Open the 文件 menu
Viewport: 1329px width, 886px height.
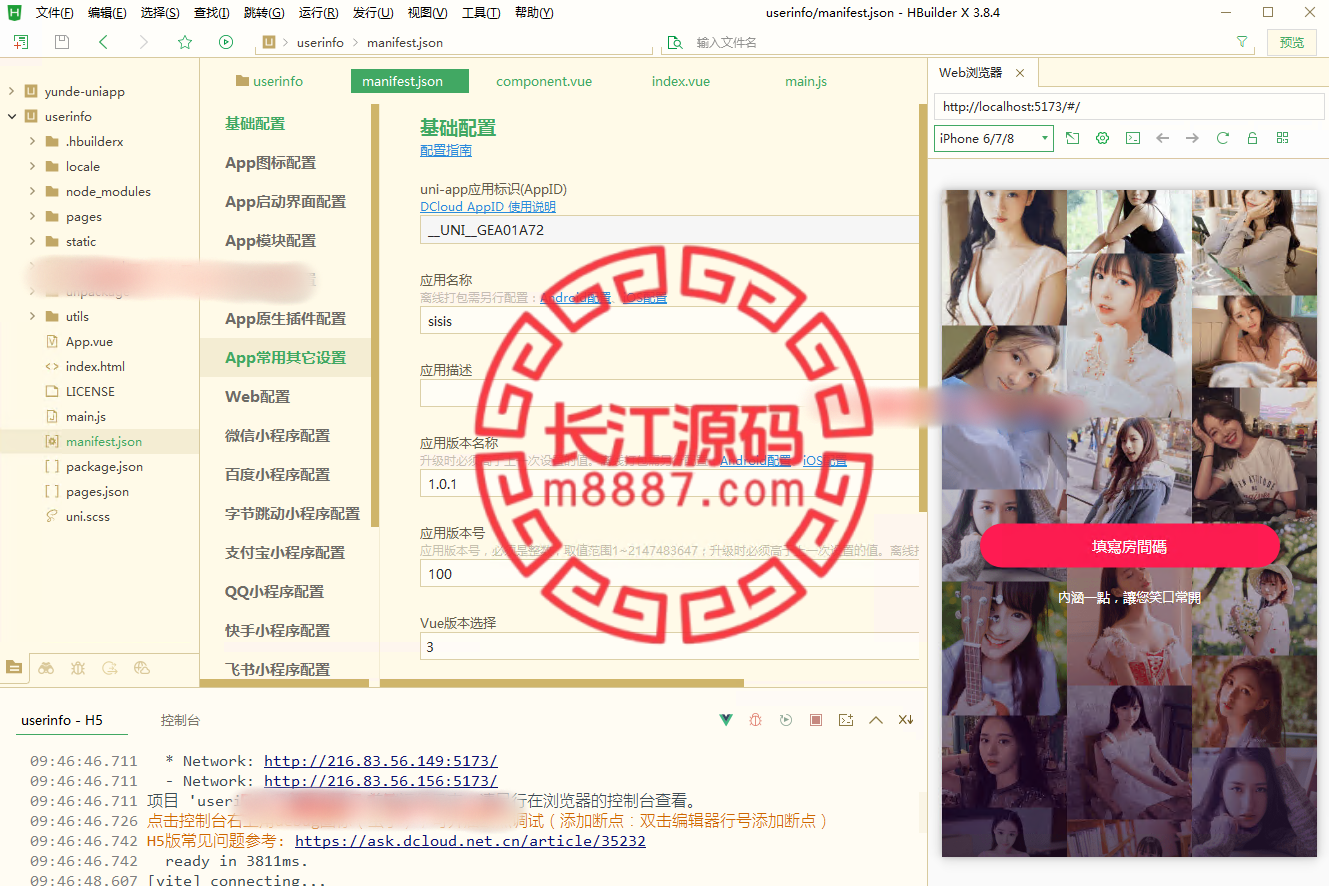(55, 13)
